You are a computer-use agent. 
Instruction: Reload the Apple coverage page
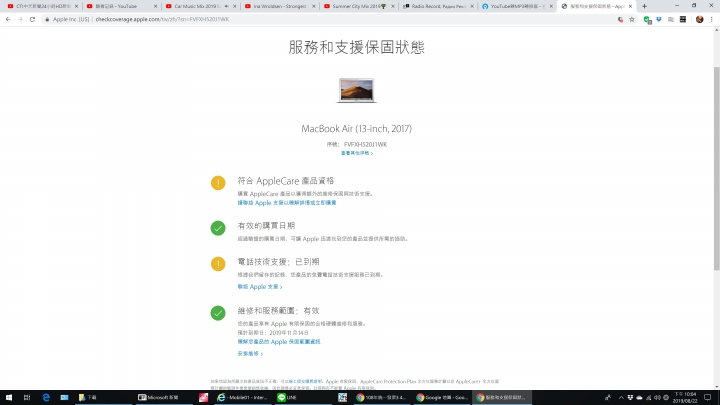click(32, 19)
